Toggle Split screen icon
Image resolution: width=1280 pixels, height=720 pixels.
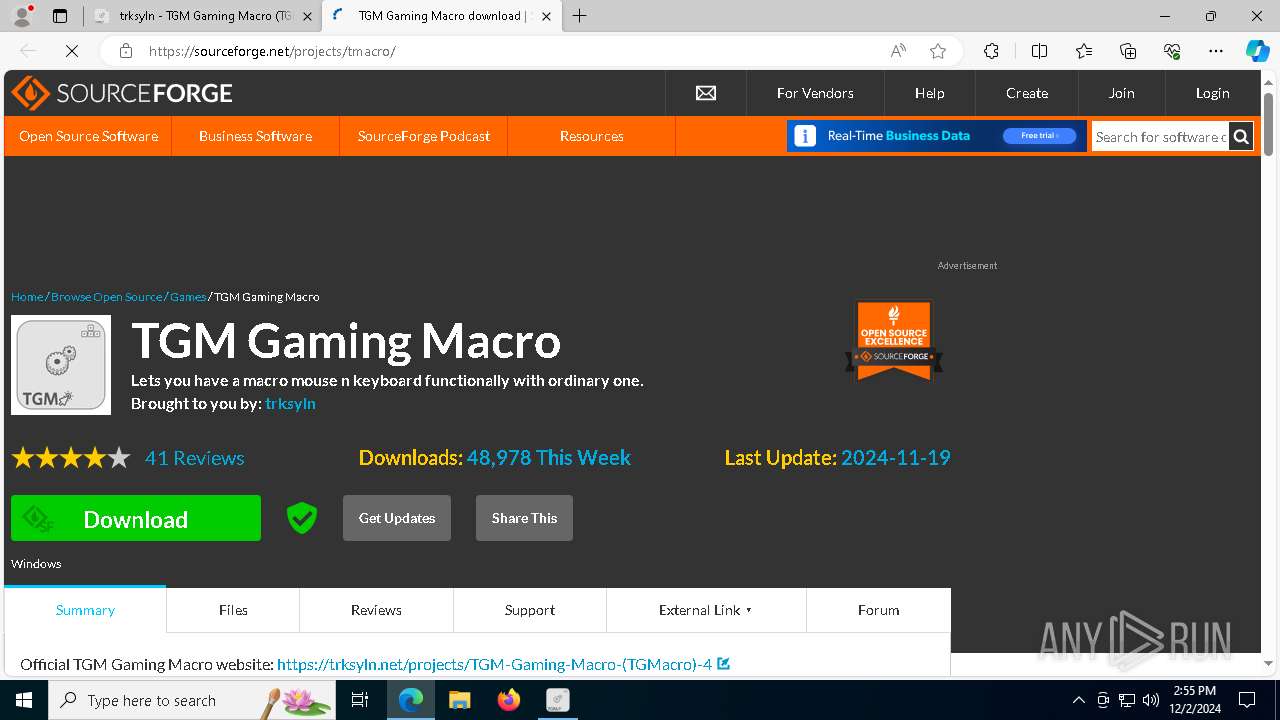[x=1039, y=51]
